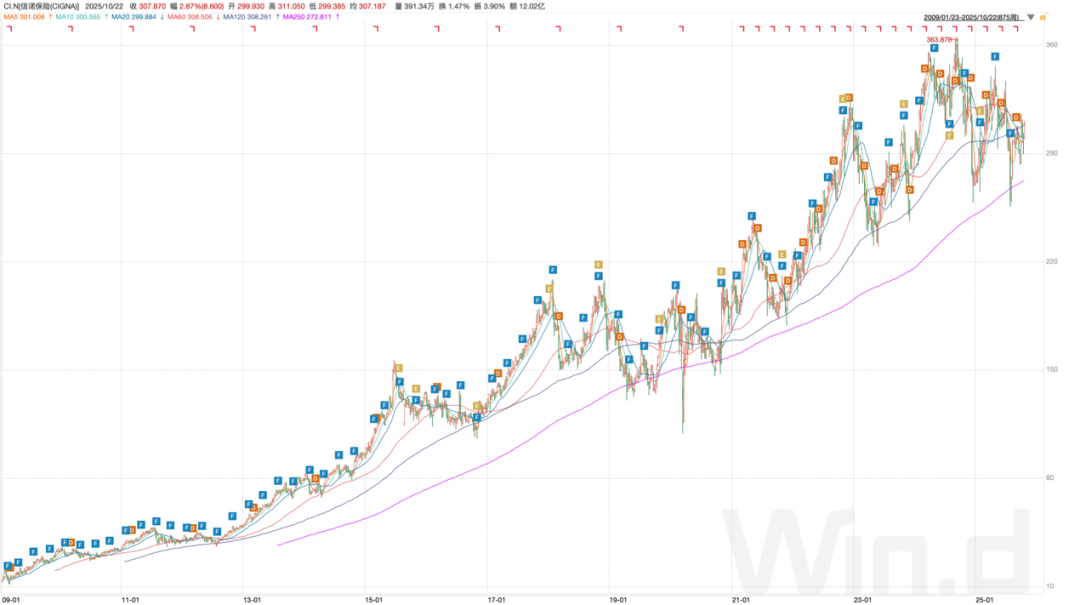Click the 363.878 peak price label
Screen dimensions: 1080x605
point(941,40)
